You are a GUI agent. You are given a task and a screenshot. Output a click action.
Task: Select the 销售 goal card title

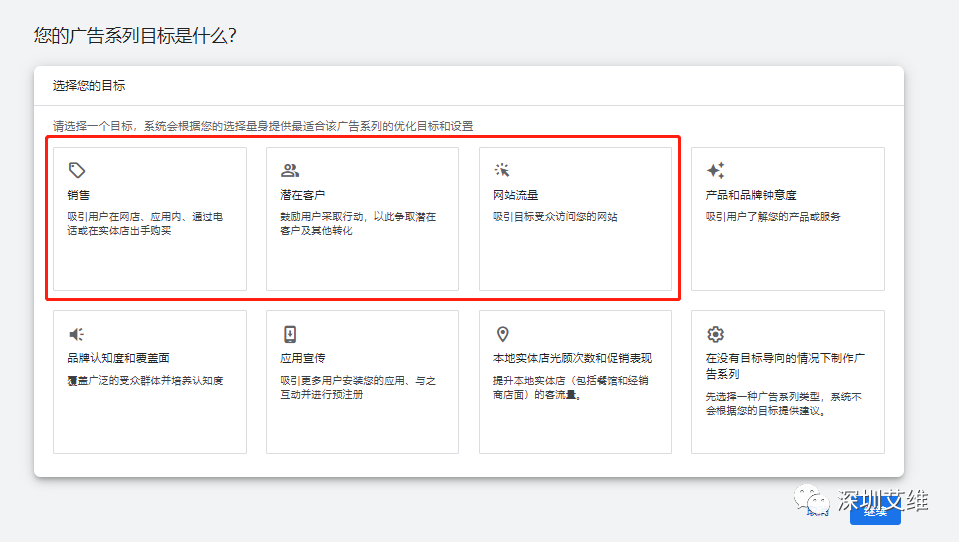click(79, 195)
